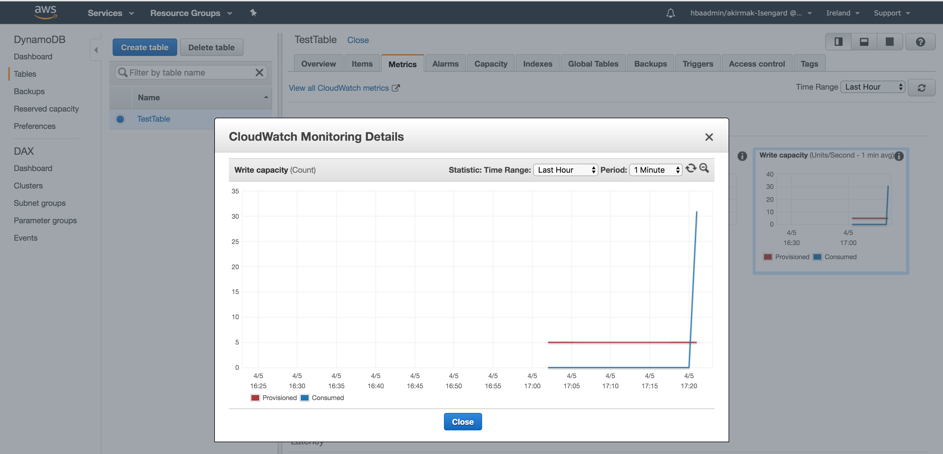Clear the table name filter X
Viewport: 943px width, 454px height.
click(x=259, y=72)
